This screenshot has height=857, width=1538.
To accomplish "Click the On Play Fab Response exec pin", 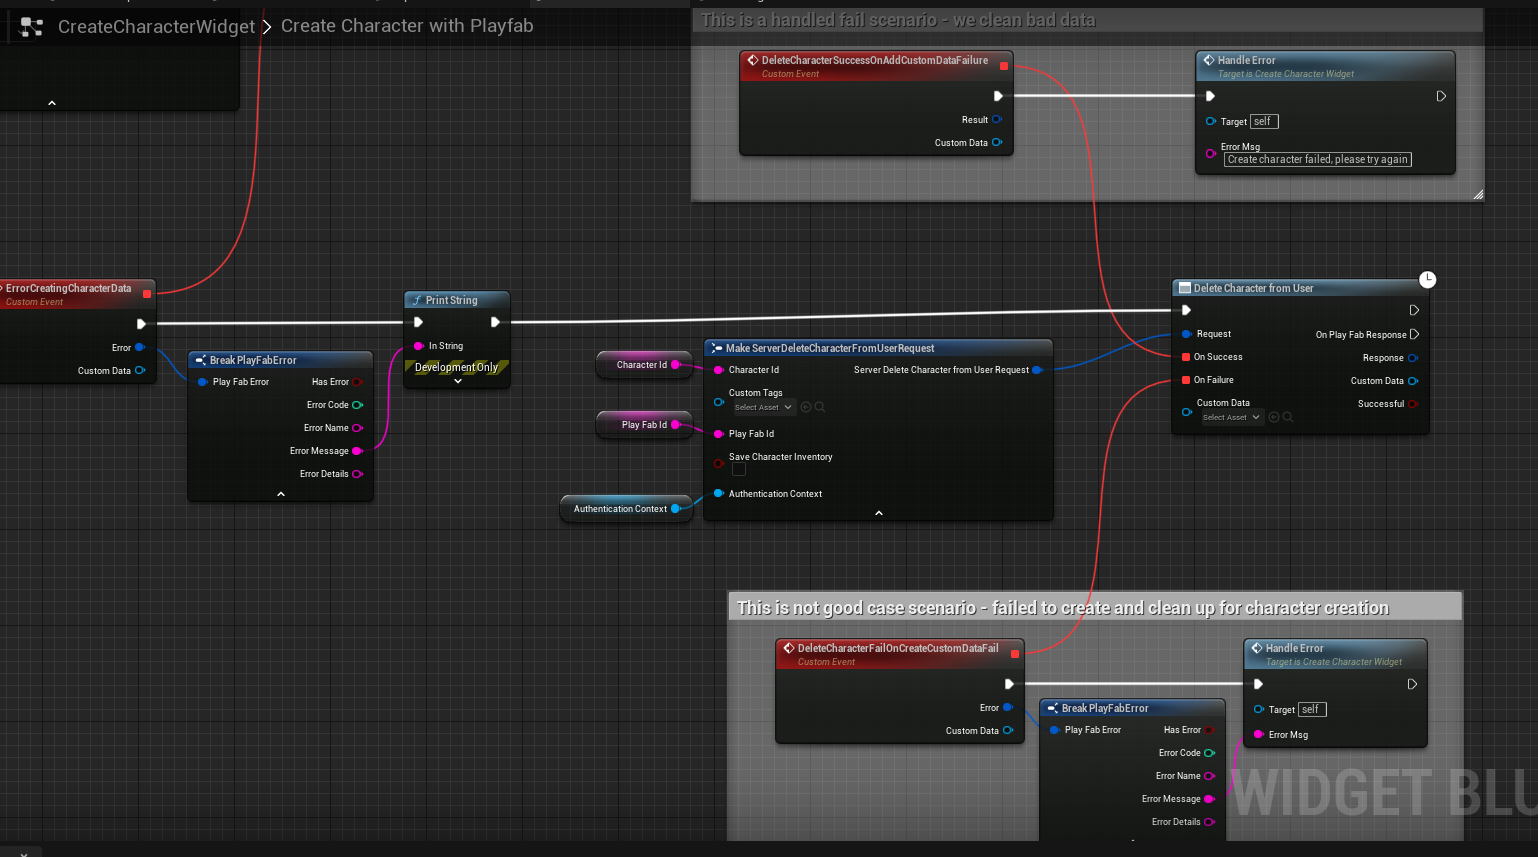I will click(x=1414, y=334).
